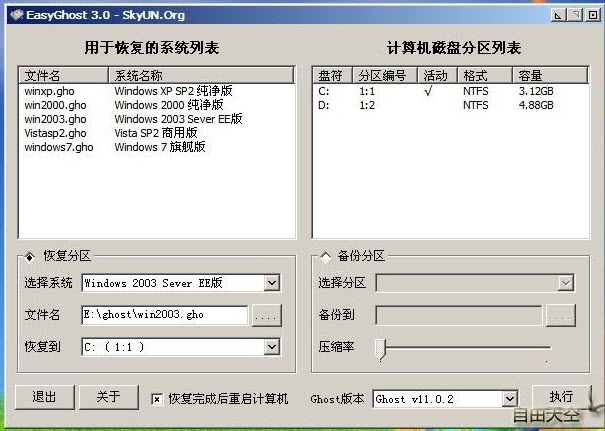Click the E:\ghost\win2003.gho file path field
Screen dimensions: 605x431
pyautogui.click(x=164, y=316)
